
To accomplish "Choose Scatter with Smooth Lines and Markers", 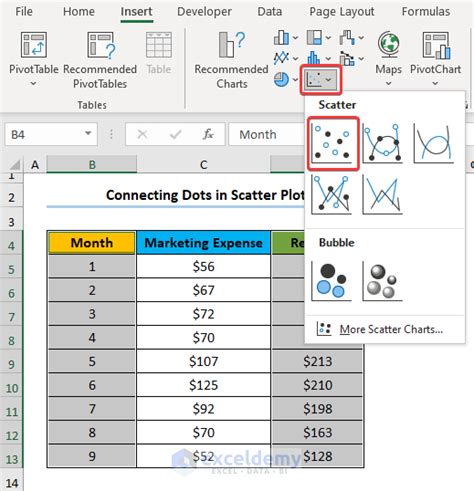I will tap(383, 143).
